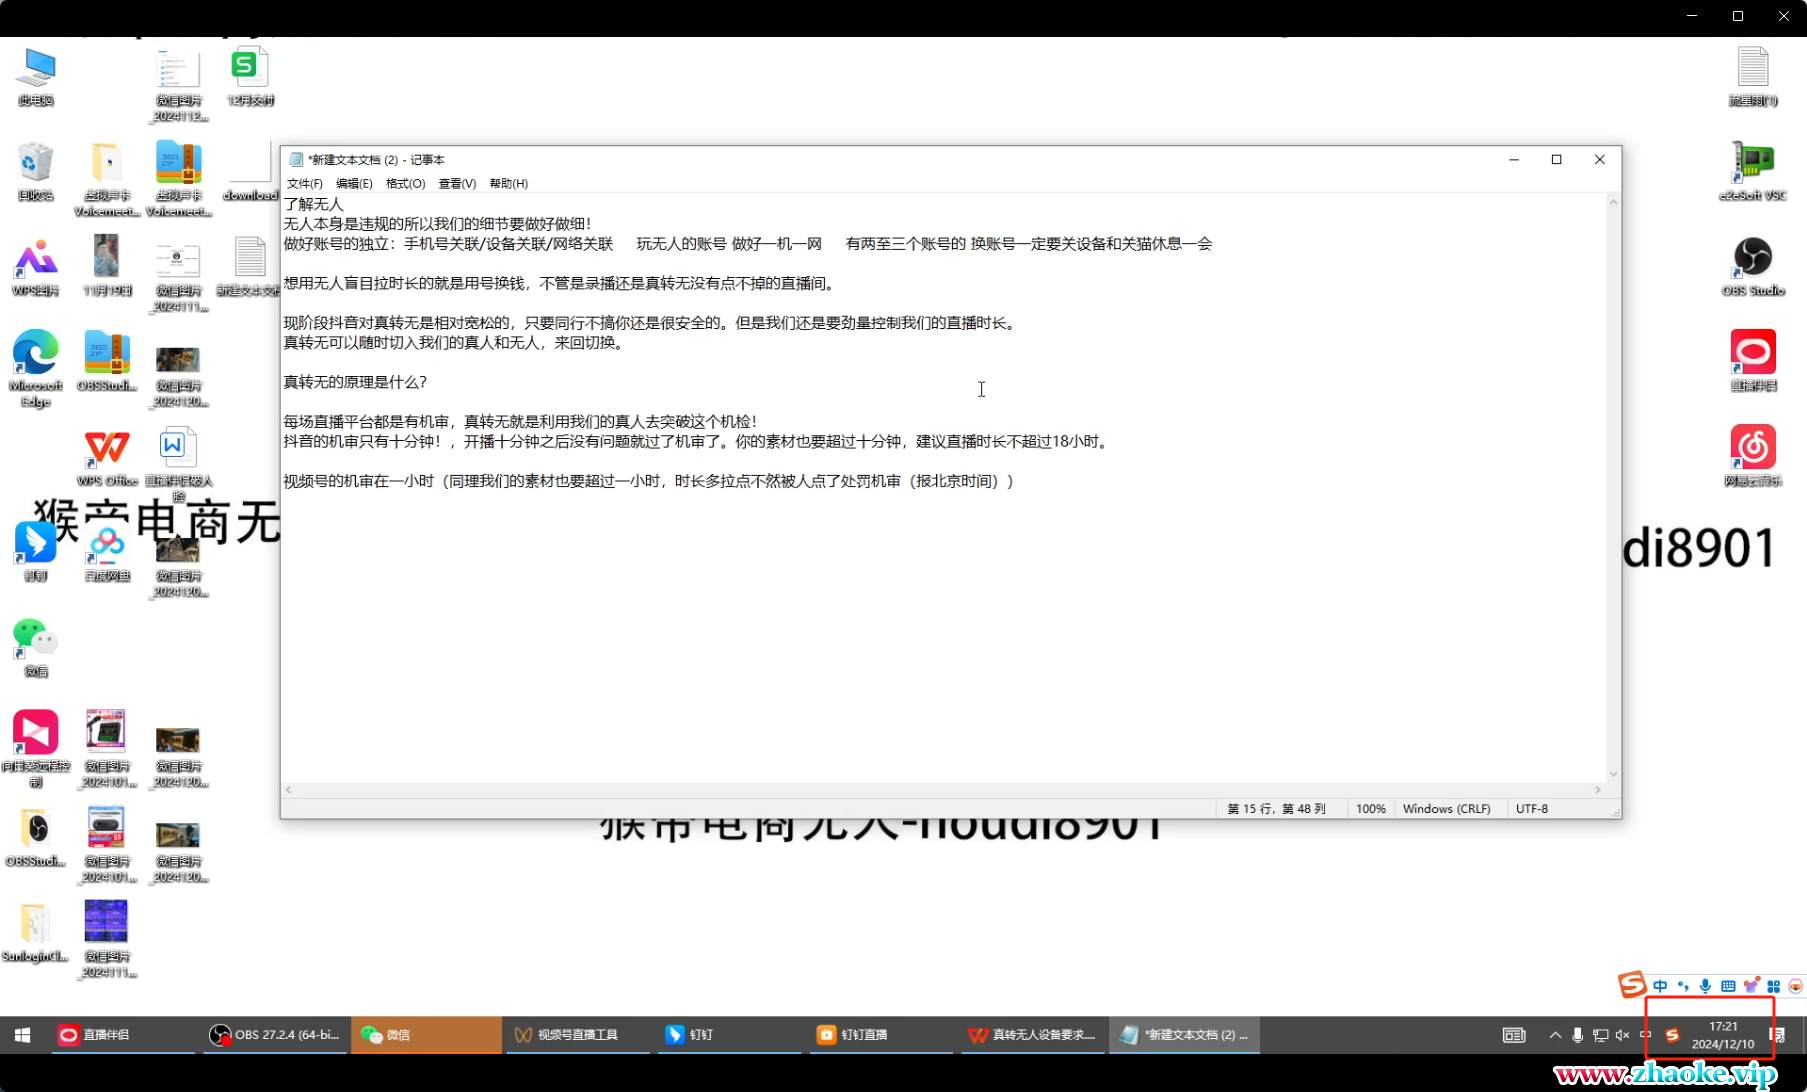Toggle Sogou input between Chinese and English
The image size is (1807, 1092).
click(x=1660, y=986)
